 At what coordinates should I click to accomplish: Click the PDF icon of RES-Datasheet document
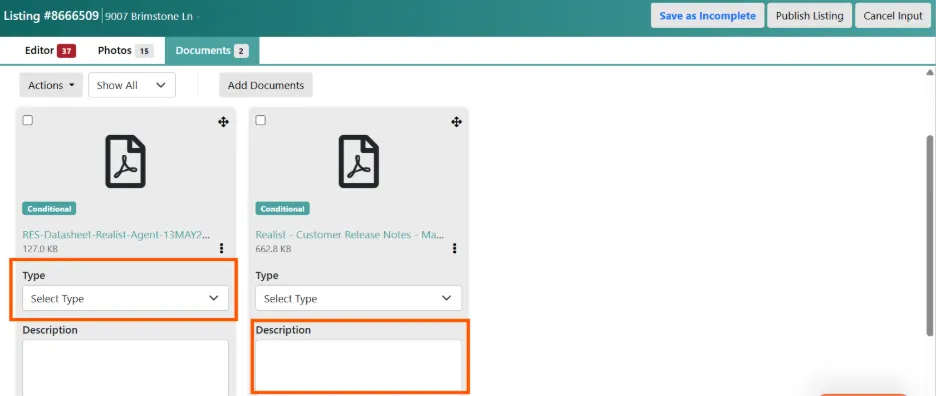point(125,161)
